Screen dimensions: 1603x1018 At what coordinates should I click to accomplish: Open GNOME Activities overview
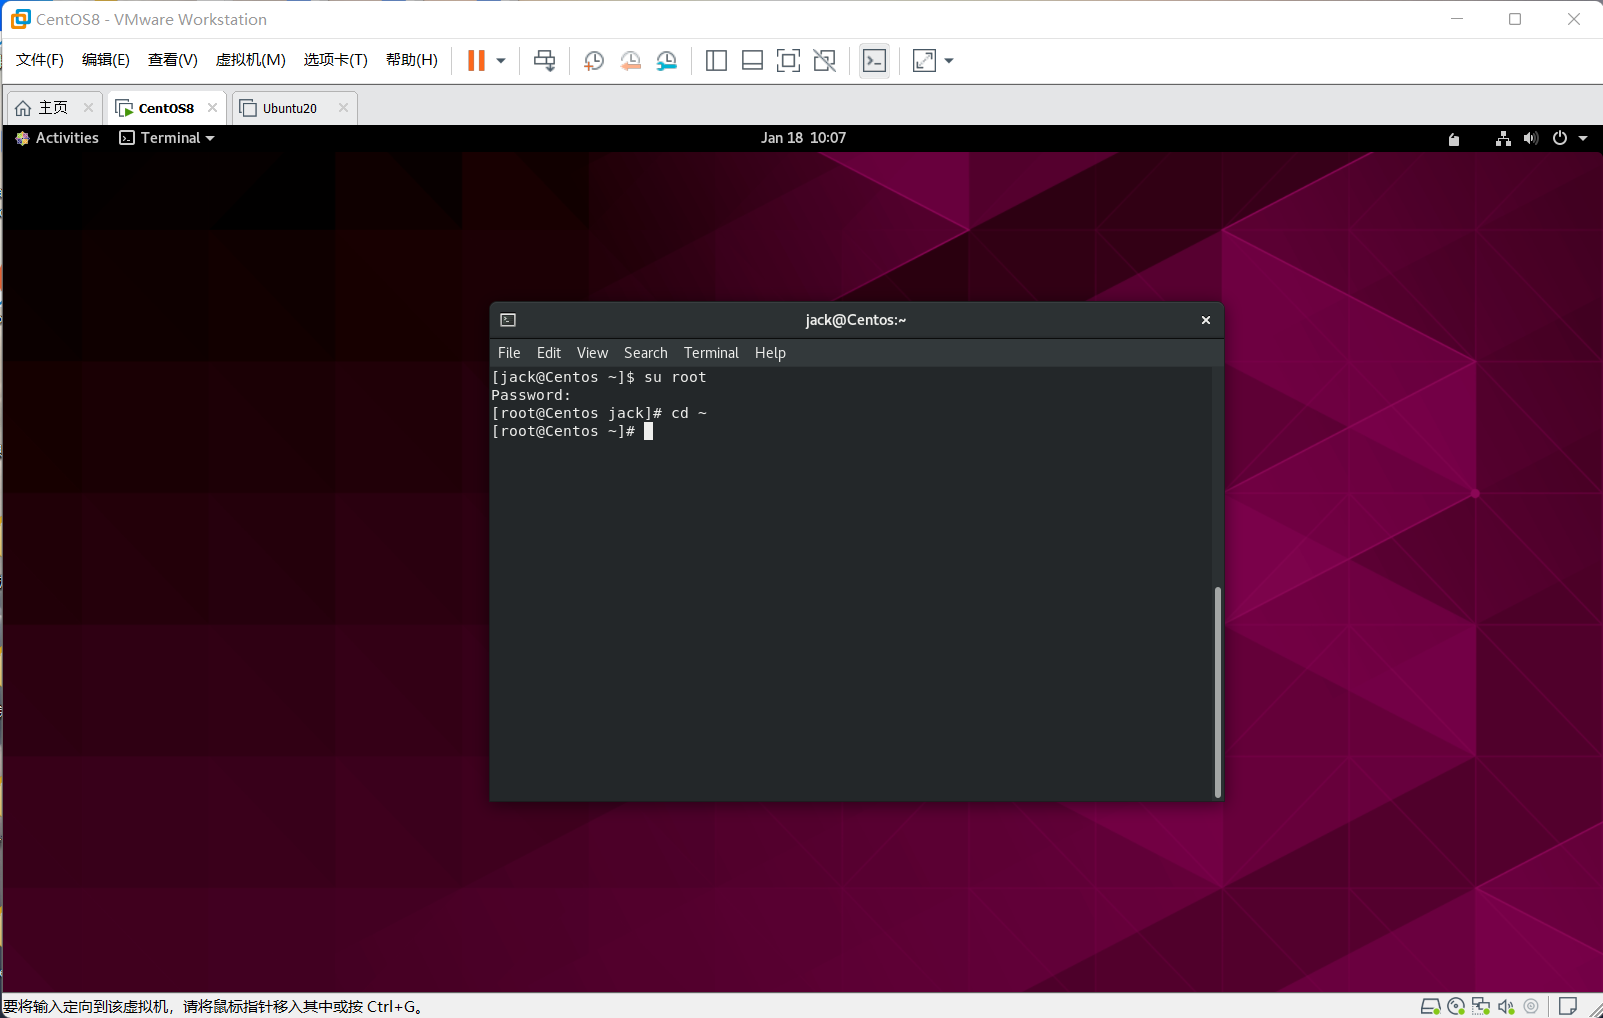coord(57,138)
